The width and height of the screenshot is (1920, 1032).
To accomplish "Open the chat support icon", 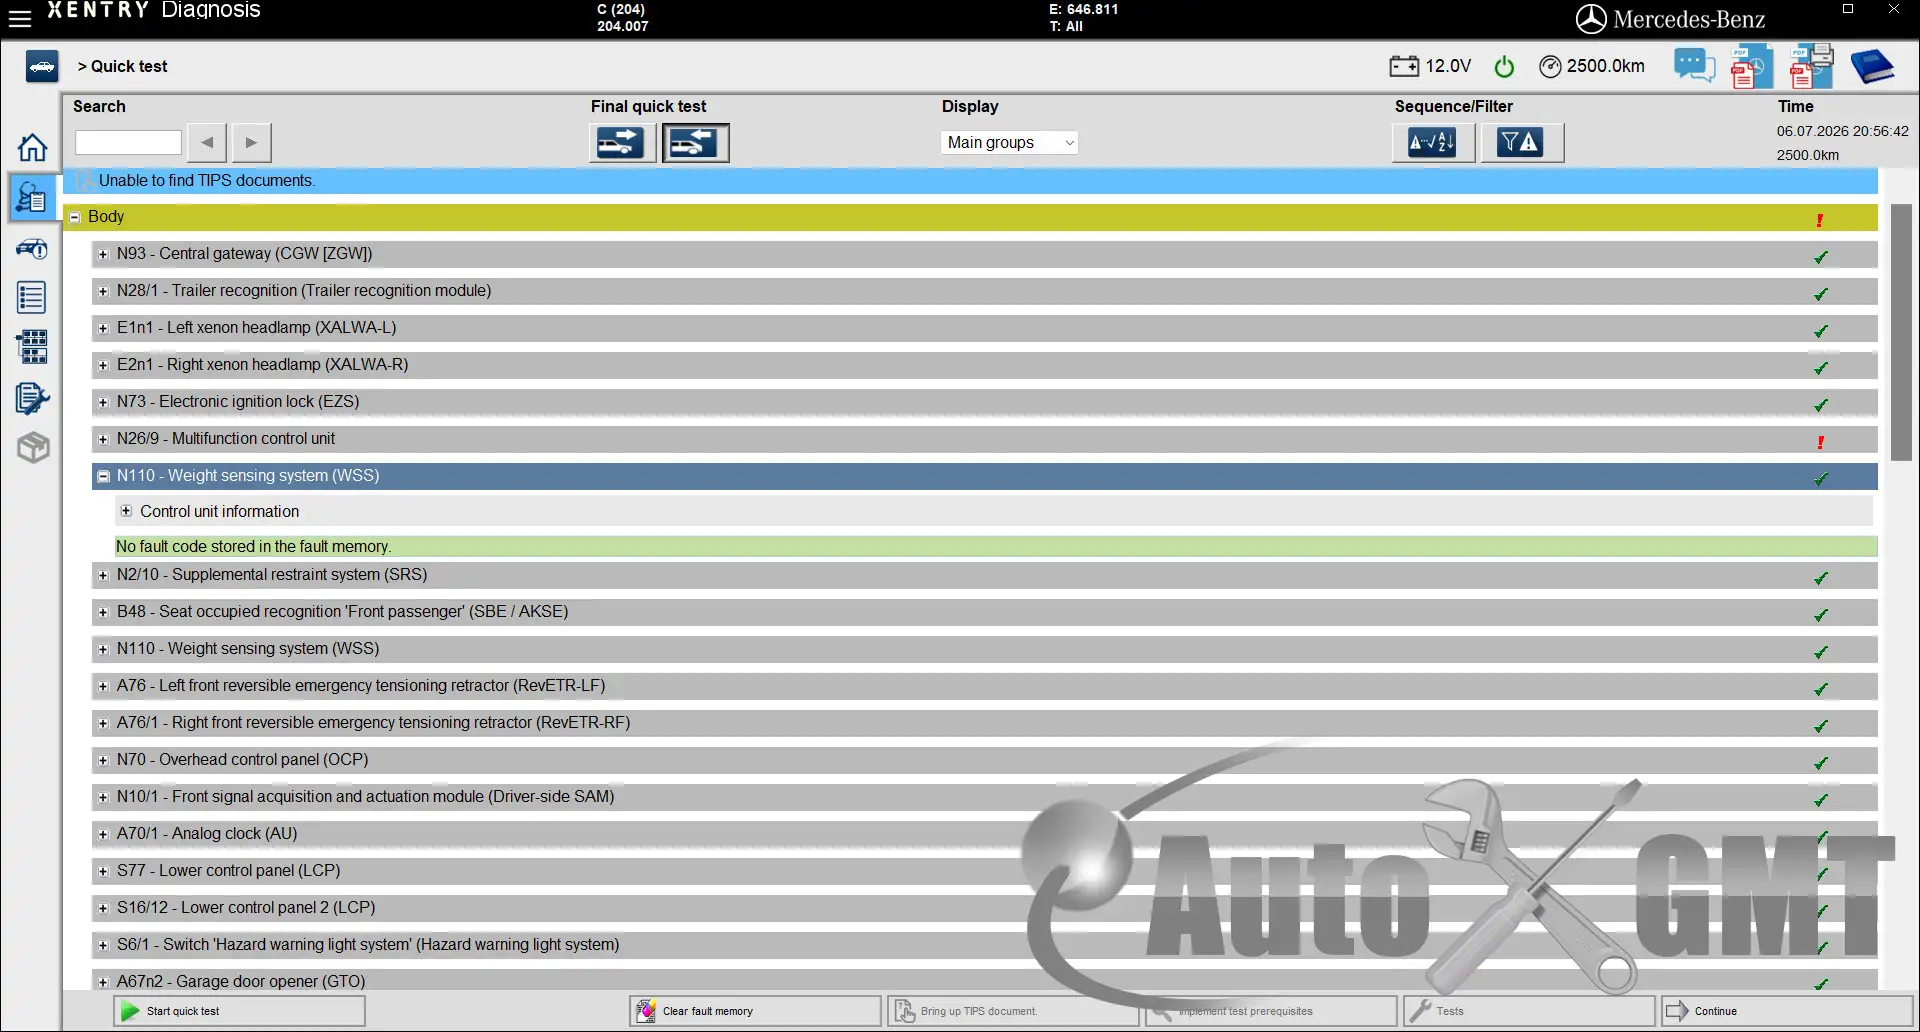I will [x=1694, y=66].
